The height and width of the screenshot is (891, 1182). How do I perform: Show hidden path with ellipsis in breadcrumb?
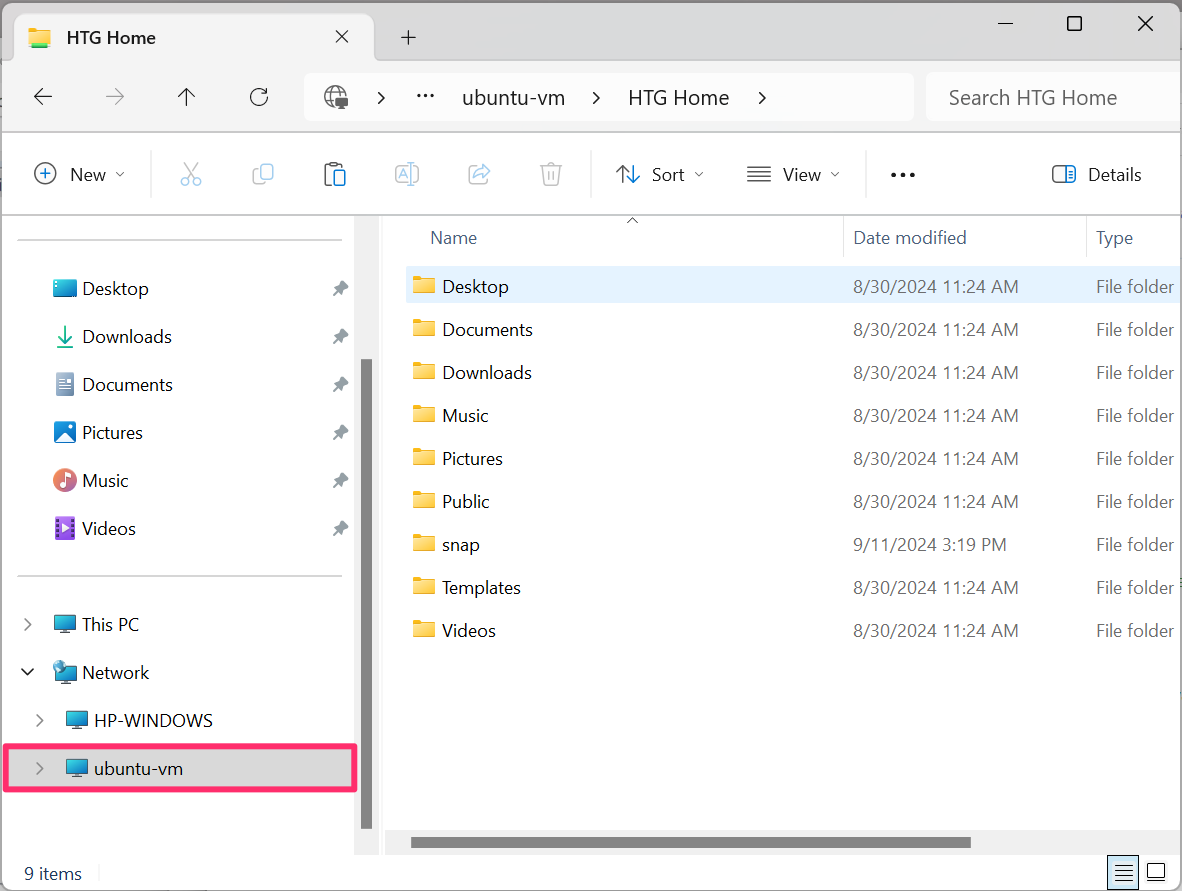tap(425, 96)
